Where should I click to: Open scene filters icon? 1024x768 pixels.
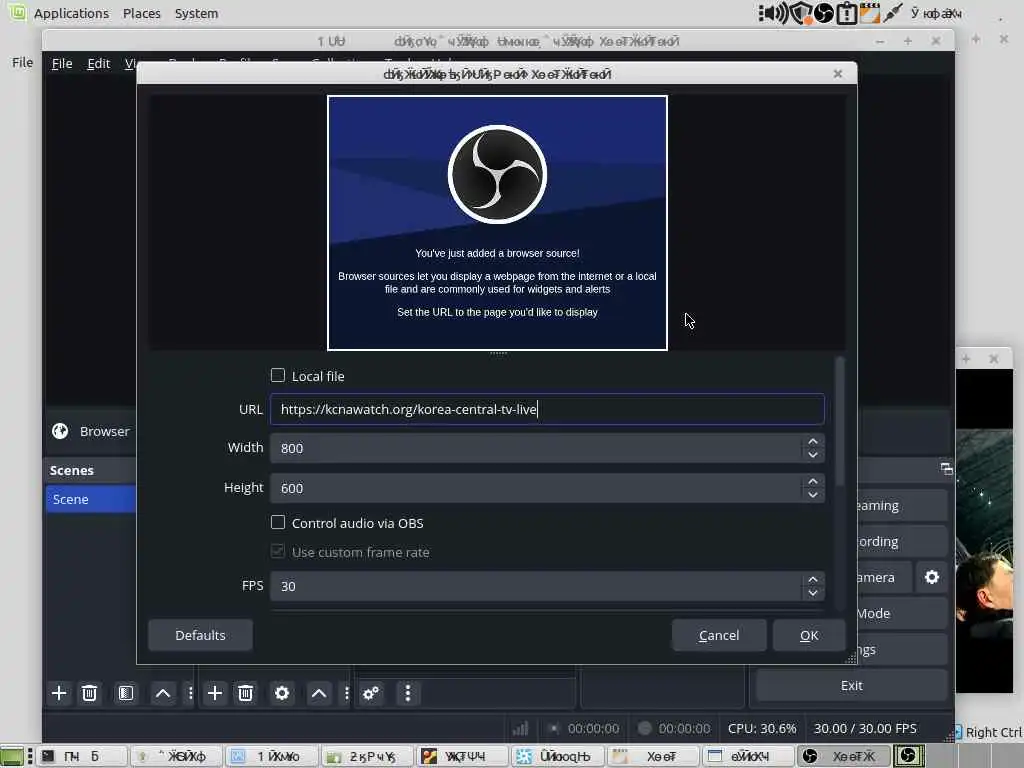(x=125, y=693)
